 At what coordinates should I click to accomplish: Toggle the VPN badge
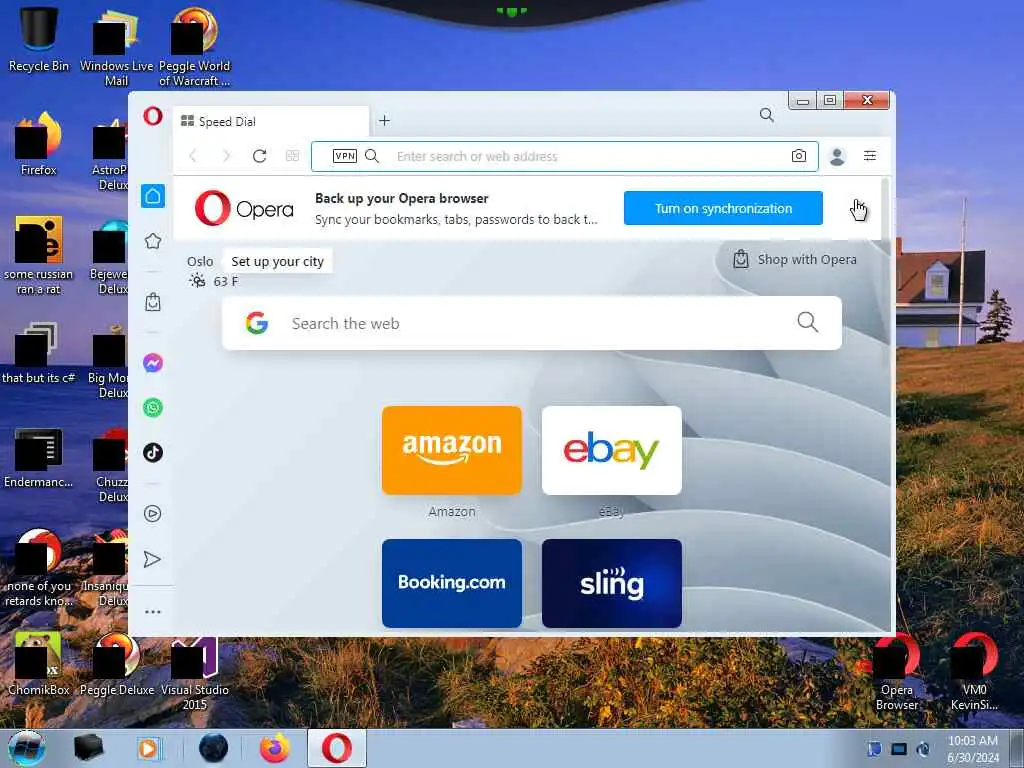click(x=345, y=156)
